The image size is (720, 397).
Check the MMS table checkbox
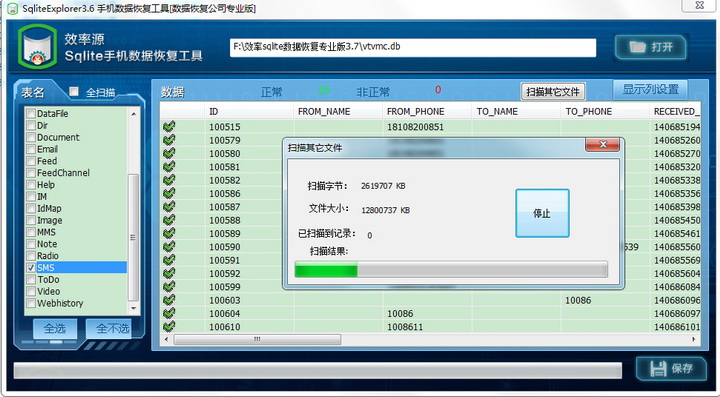pyautogui.click(x=31, y=232)
